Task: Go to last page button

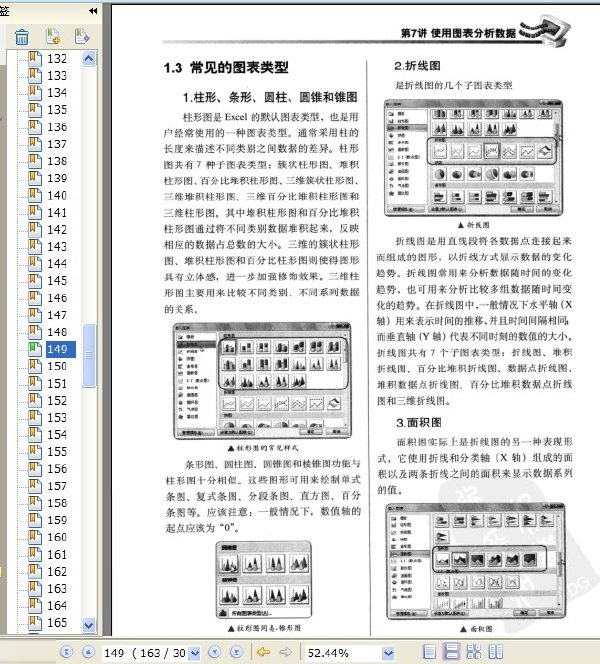Action: click(236, 652)
